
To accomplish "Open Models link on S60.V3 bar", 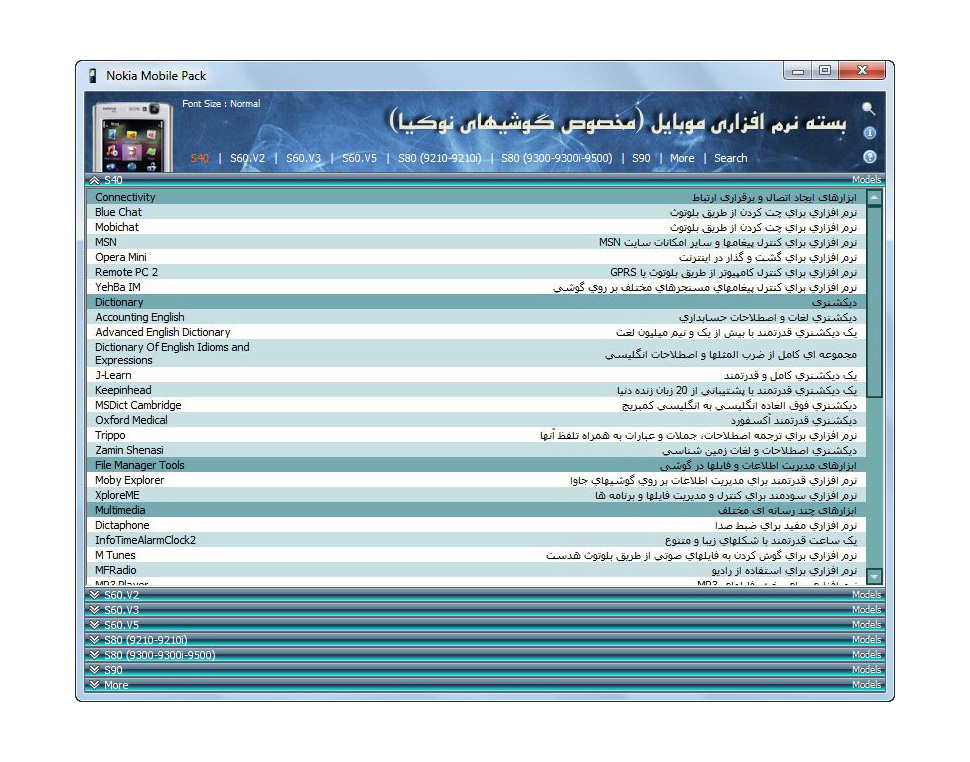I will (x=866, y=610).
